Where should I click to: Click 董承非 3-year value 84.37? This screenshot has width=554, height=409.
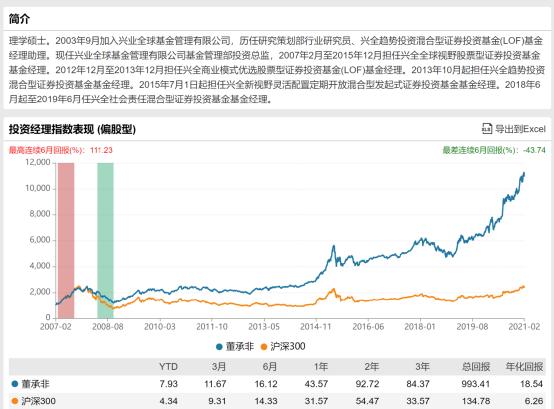[x=418, y=384]
